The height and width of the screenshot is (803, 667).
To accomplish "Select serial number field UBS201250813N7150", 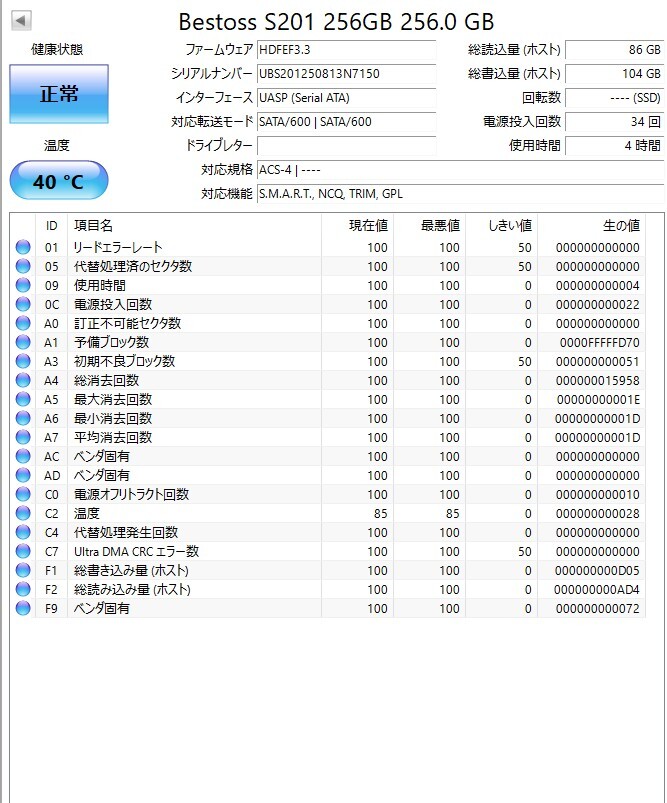I will [346, 74].
